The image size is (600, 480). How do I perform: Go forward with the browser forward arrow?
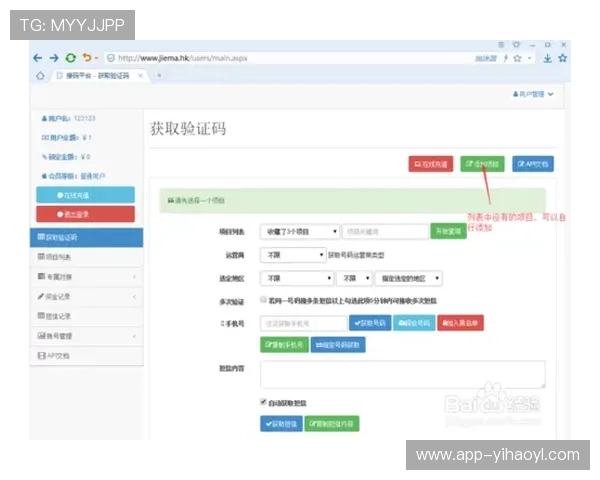[x=54, y=58]
